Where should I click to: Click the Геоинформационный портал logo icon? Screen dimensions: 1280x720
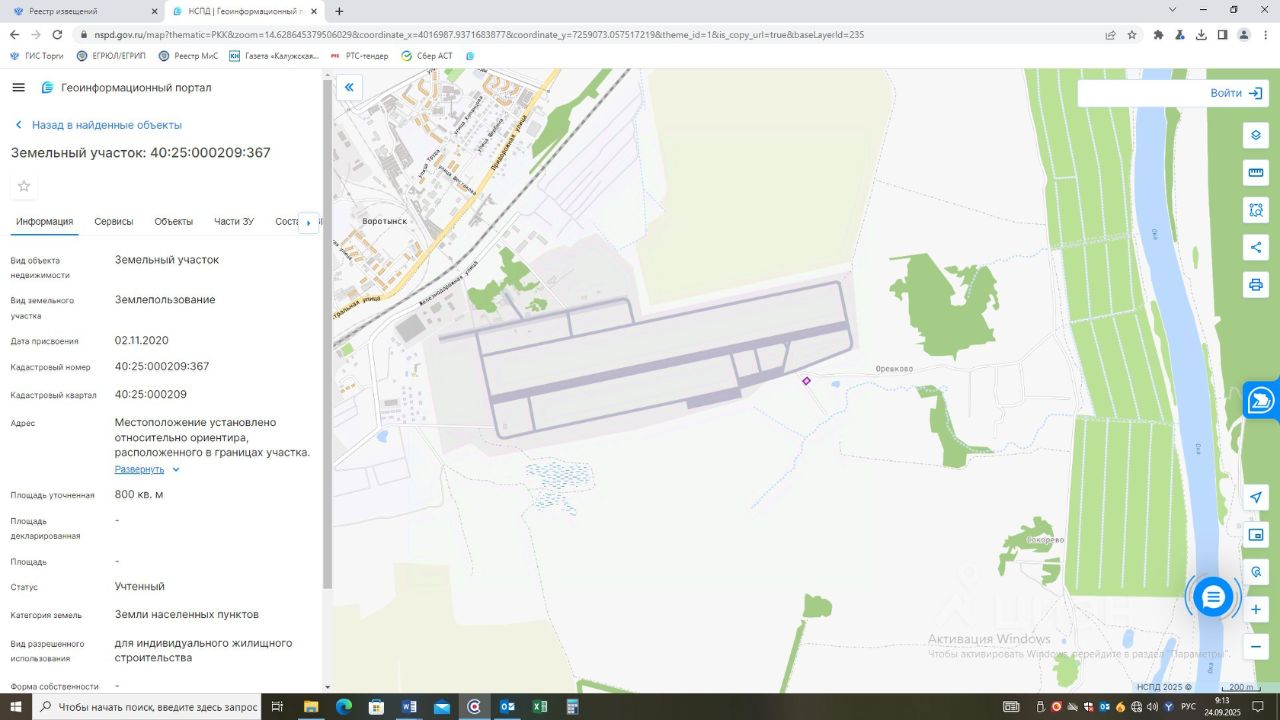click(47, 87)
